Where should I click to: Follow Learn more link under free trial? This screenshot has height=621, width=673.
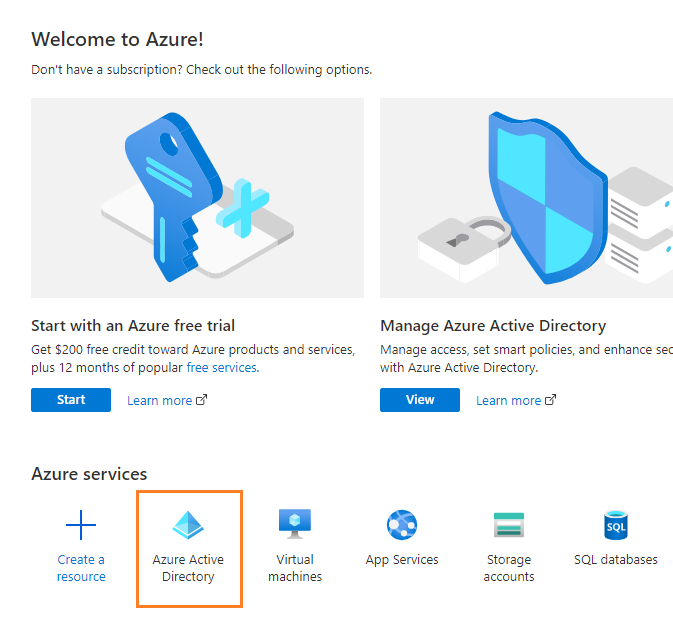pyautogui.click(x=159, y=400)
